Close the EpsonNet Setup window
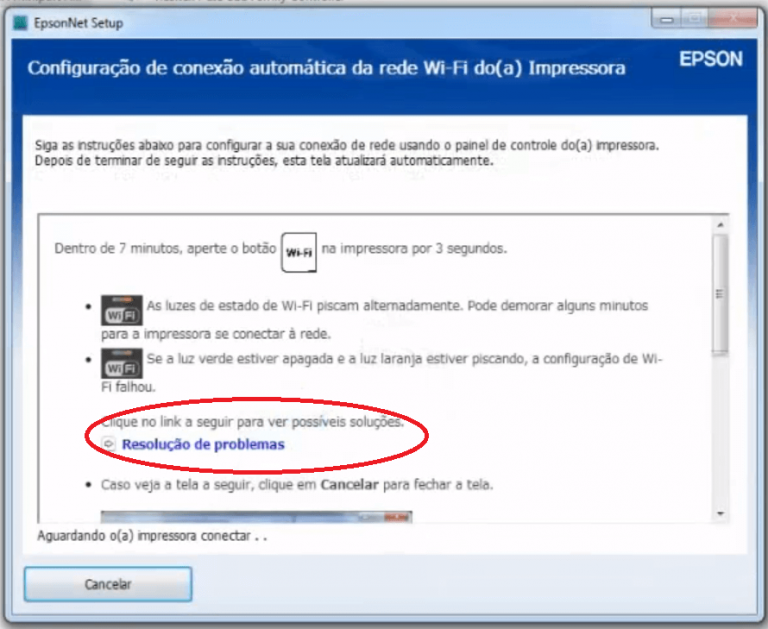The height and width of the screenshot is (629, 768). coord(733,19)
